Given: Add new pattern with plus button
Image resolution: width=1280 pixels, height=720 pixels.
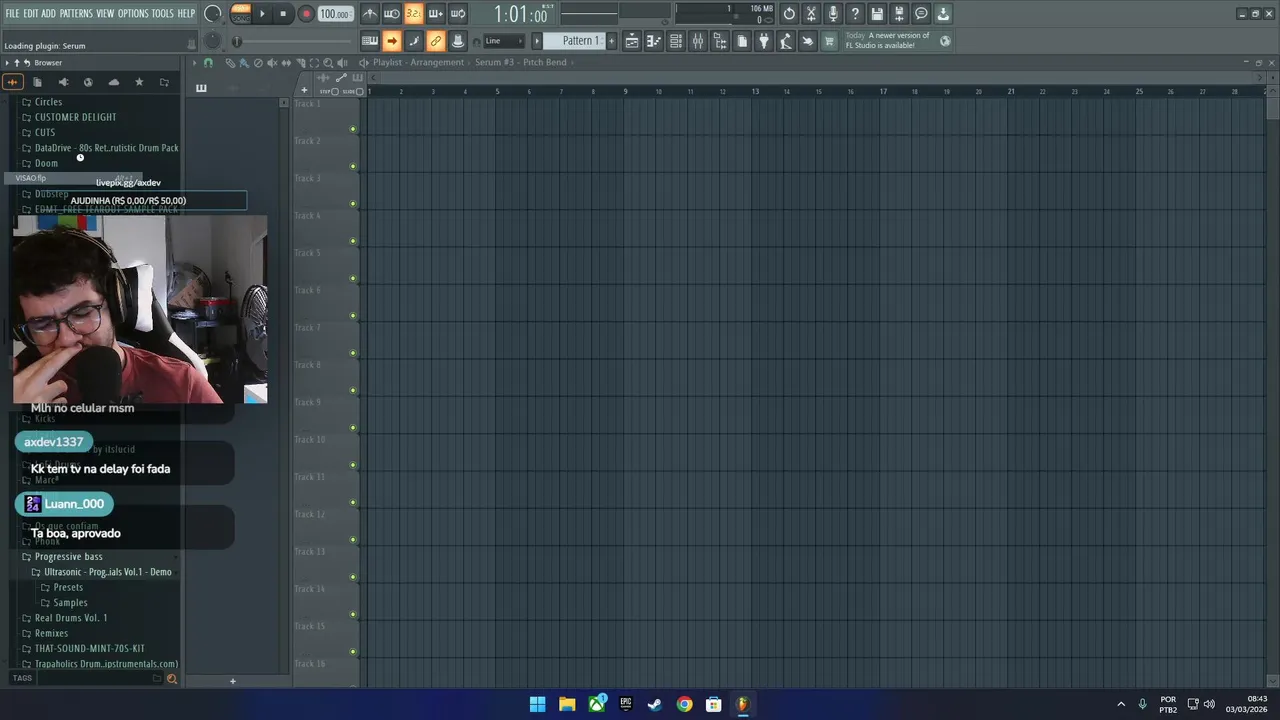Looking at the screenshot, I should click(x=612, y=41).
